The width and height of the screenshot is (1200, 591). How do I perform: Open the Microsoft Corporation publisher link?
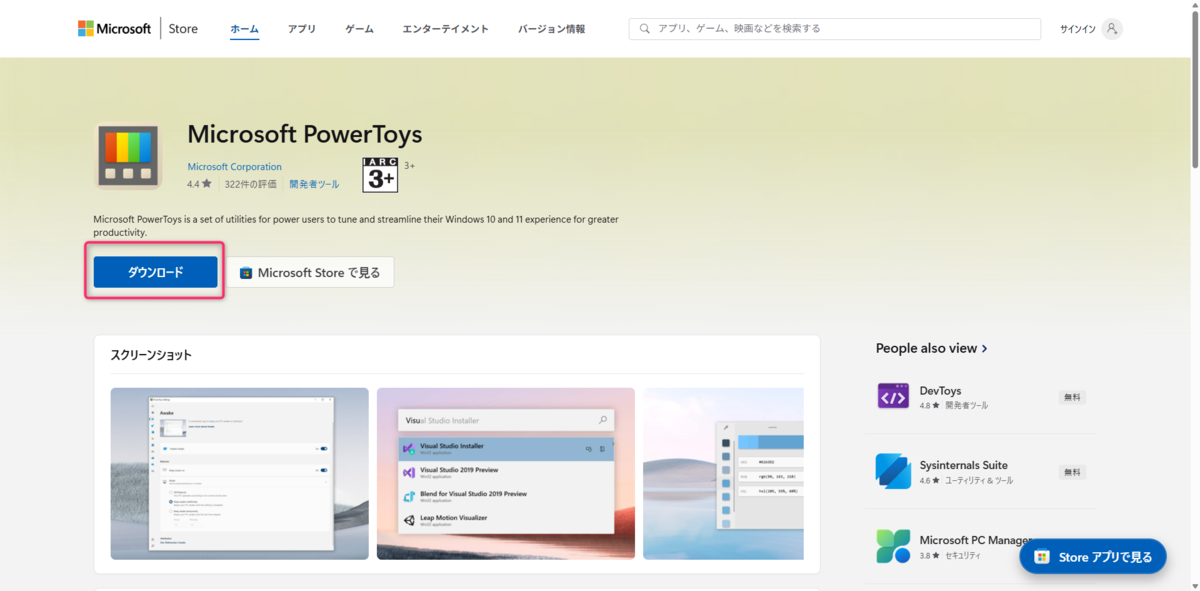click(235, 167)
